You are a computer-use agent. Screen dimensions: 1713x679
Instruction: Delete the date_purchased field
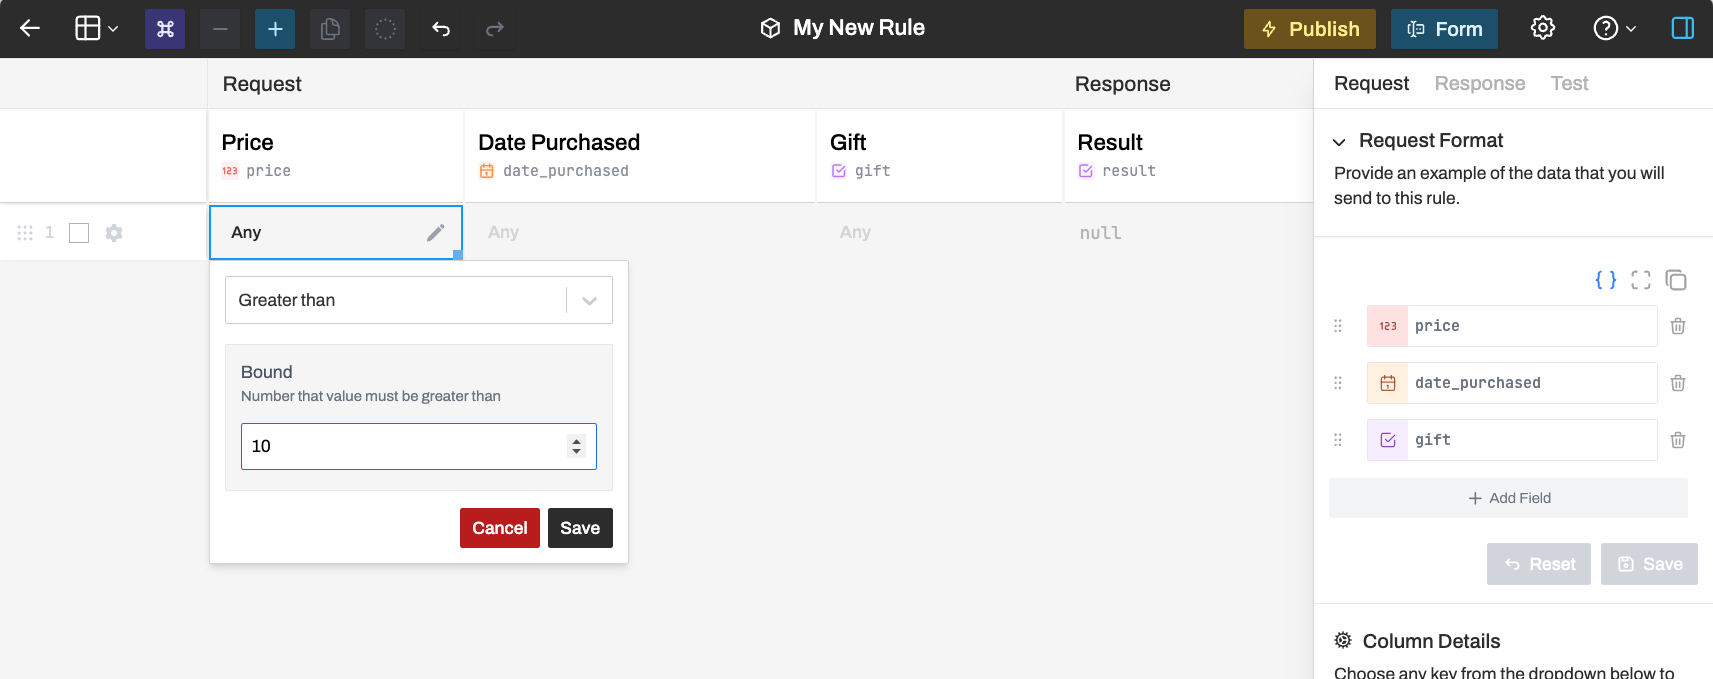(x=1678, y=383)
